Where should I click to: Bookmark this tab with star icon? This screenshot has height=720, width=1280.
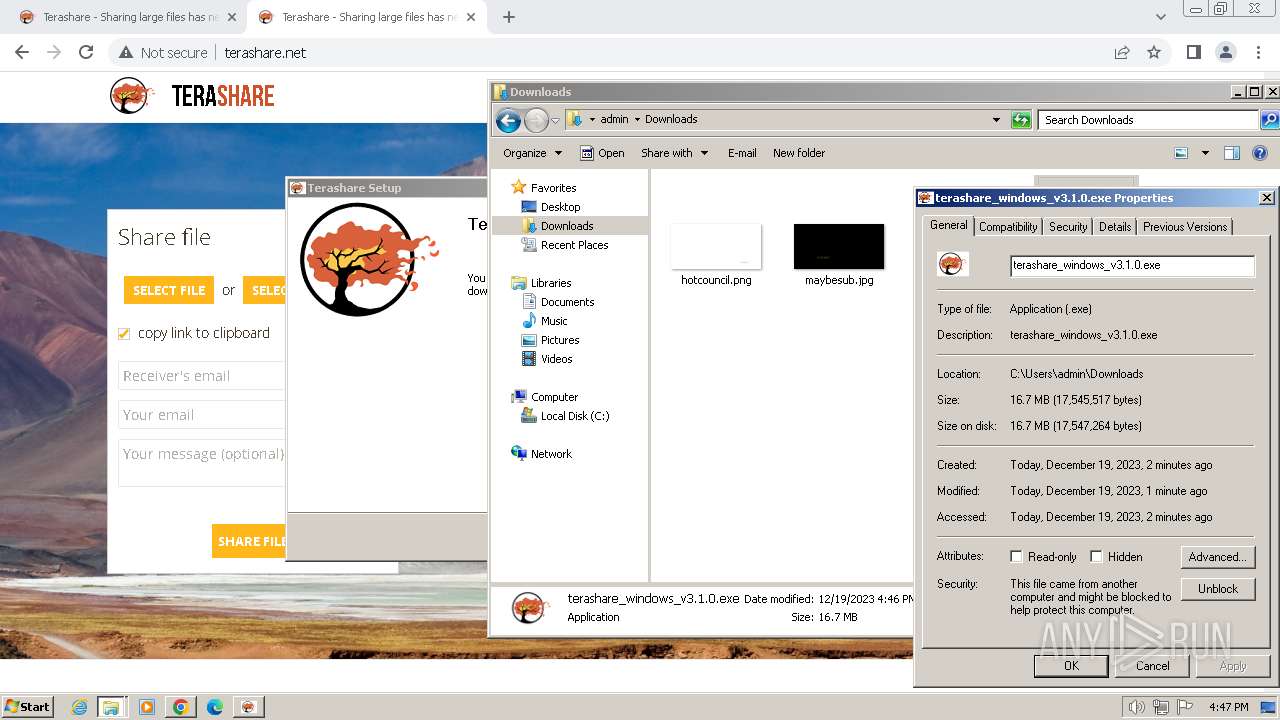coord(1154,52)
